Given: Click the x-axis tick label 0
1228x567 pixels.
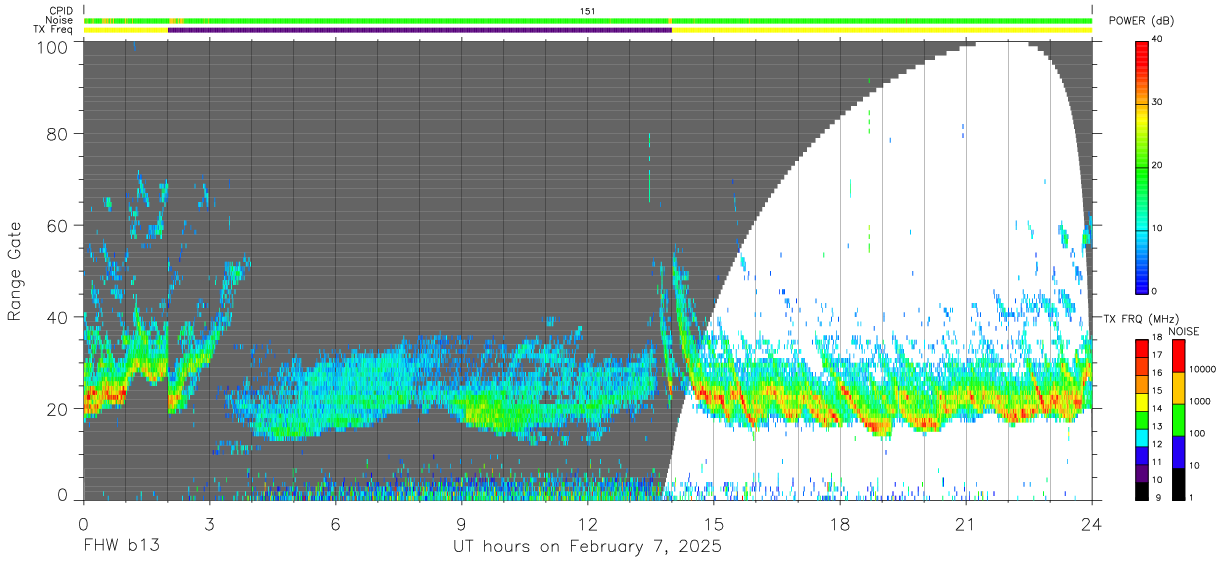Looking at the screenshot, I should (83, 523).
